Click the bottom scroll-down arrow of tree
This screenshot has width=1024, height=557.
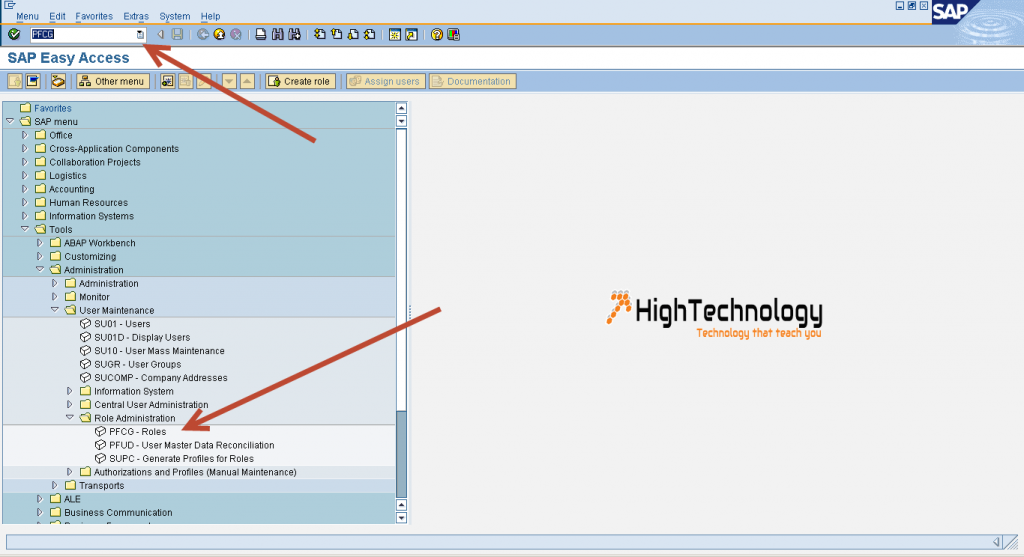coord(401,518)
